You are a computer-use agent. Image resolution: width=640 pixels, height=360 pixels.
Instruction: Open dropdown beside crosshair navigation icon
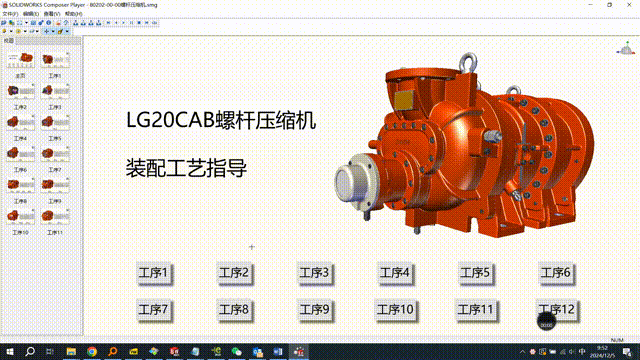coord(53,31)
